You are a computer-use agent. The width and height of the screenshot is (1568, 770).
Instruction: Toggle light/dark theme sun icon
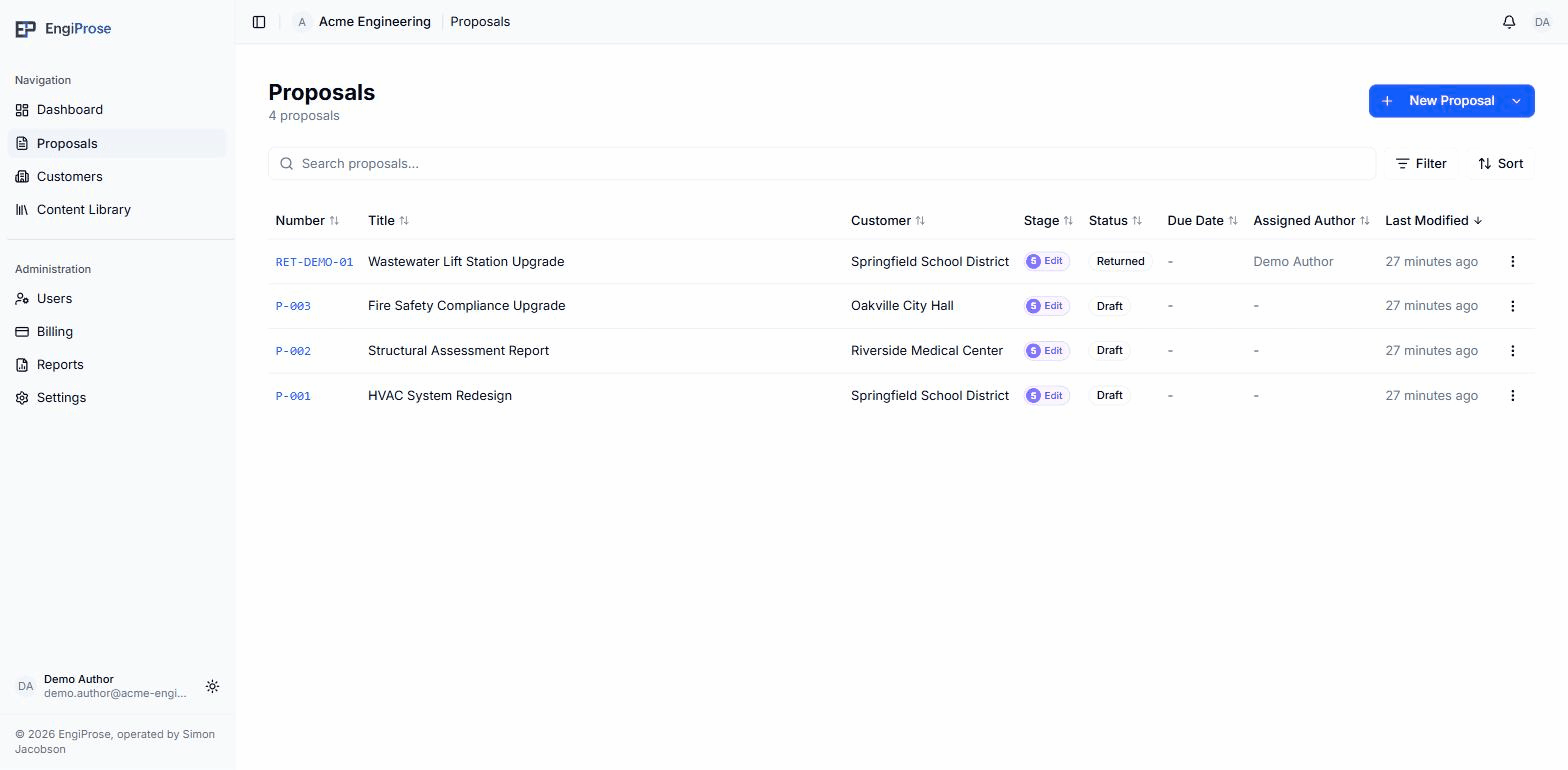tap(212, 687)
